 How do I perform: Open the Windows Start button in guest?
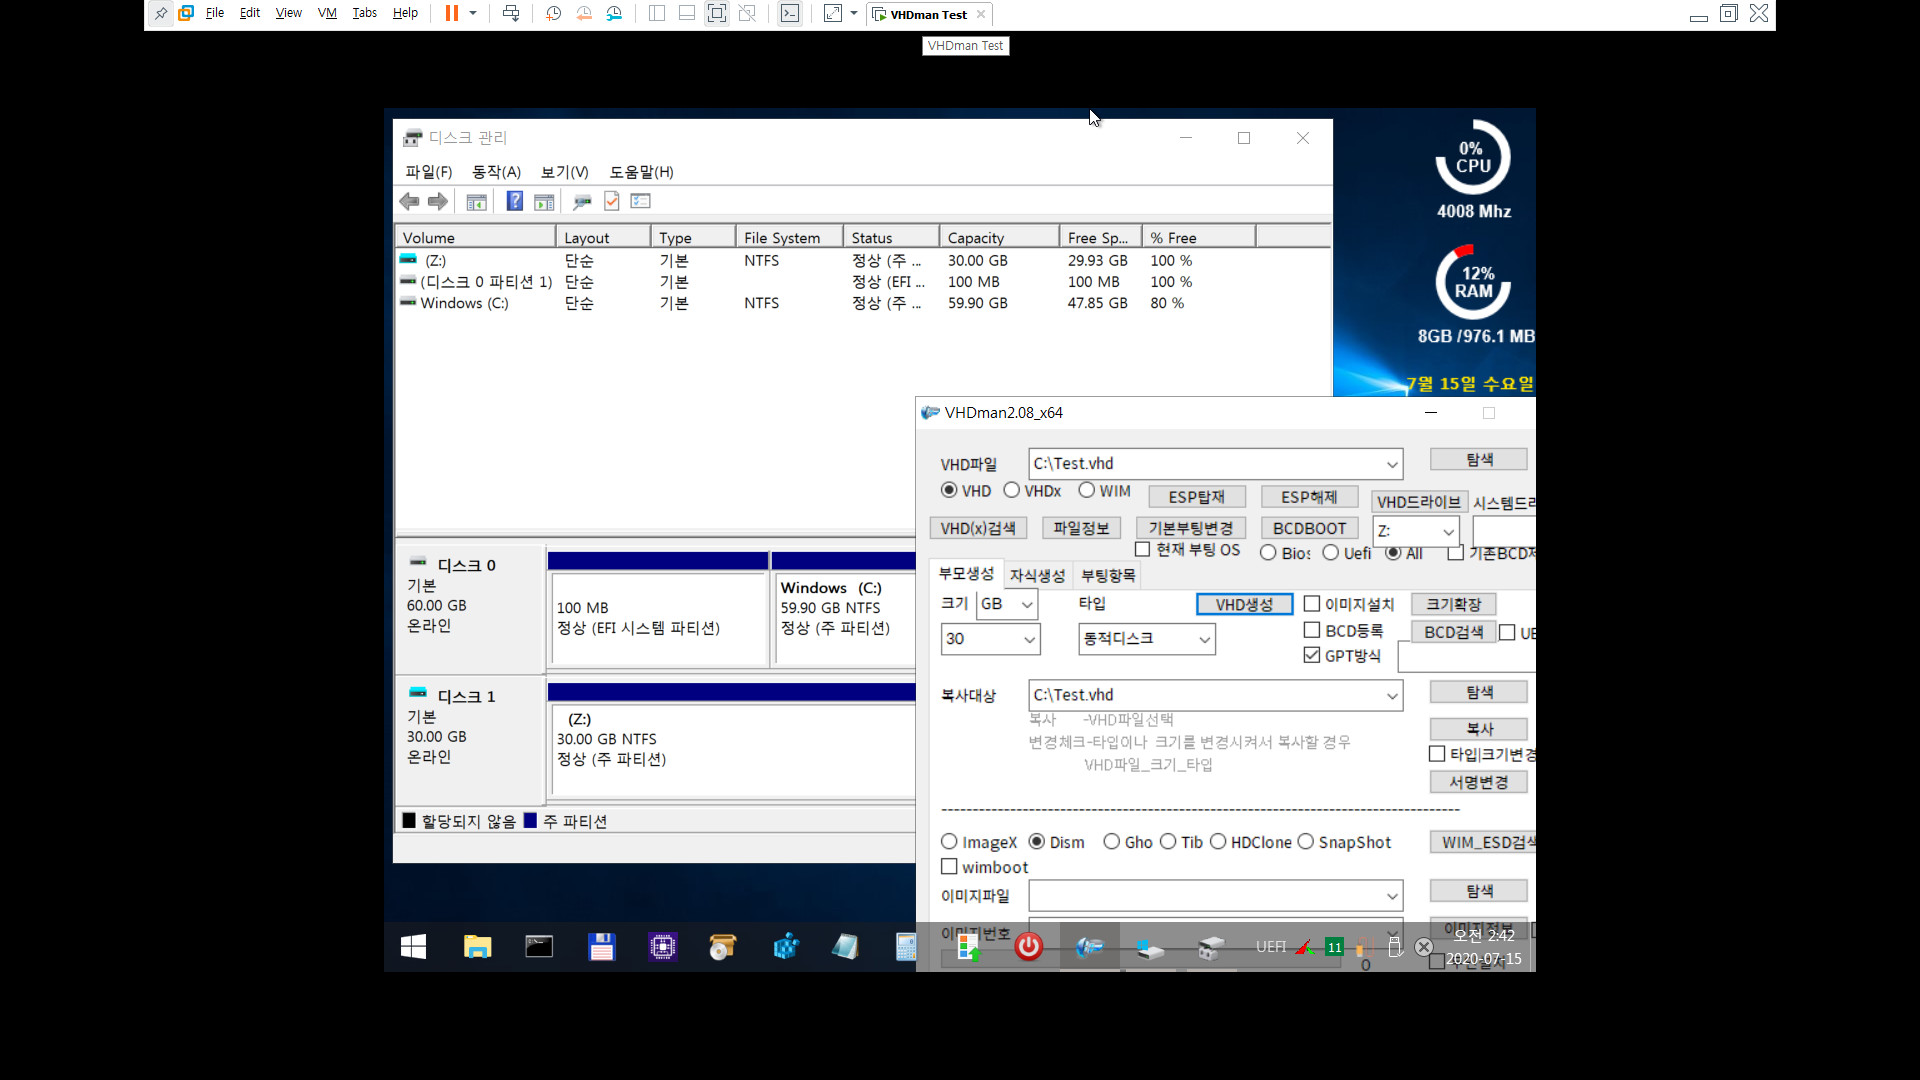coord(414,946)
